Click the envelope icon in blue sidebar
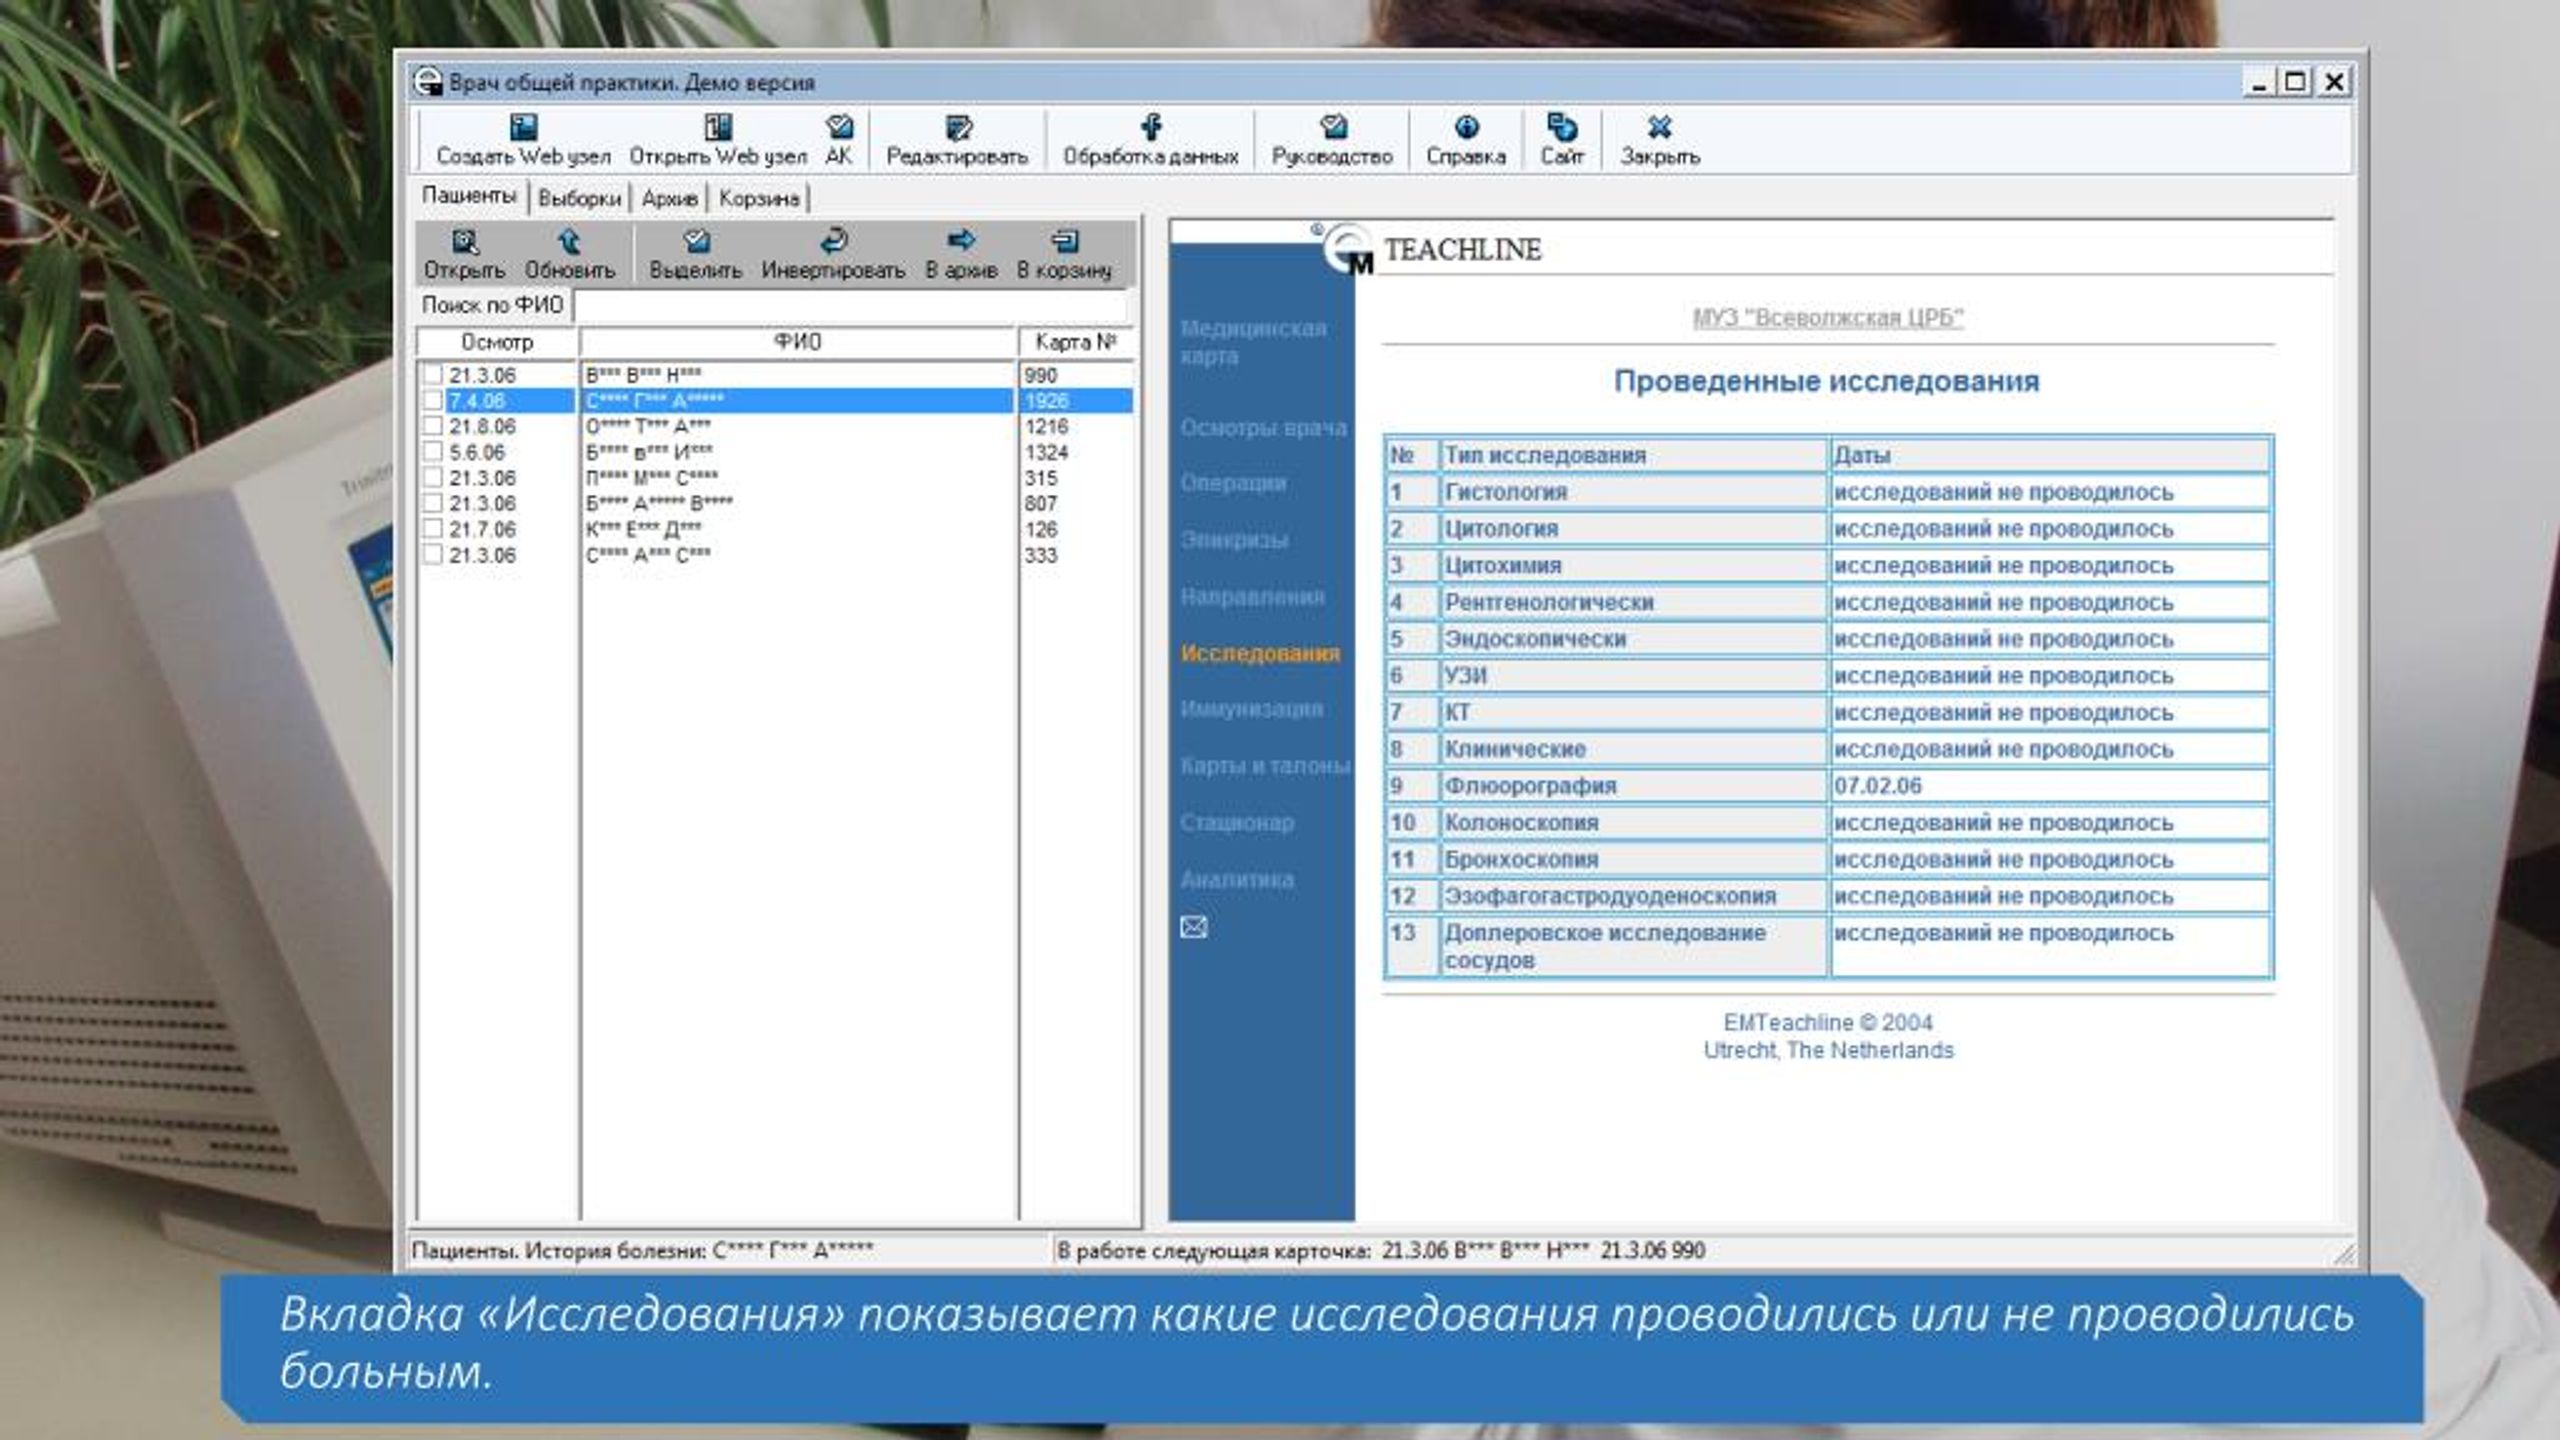2560x1440 pixels. [x=1194, y=927]
